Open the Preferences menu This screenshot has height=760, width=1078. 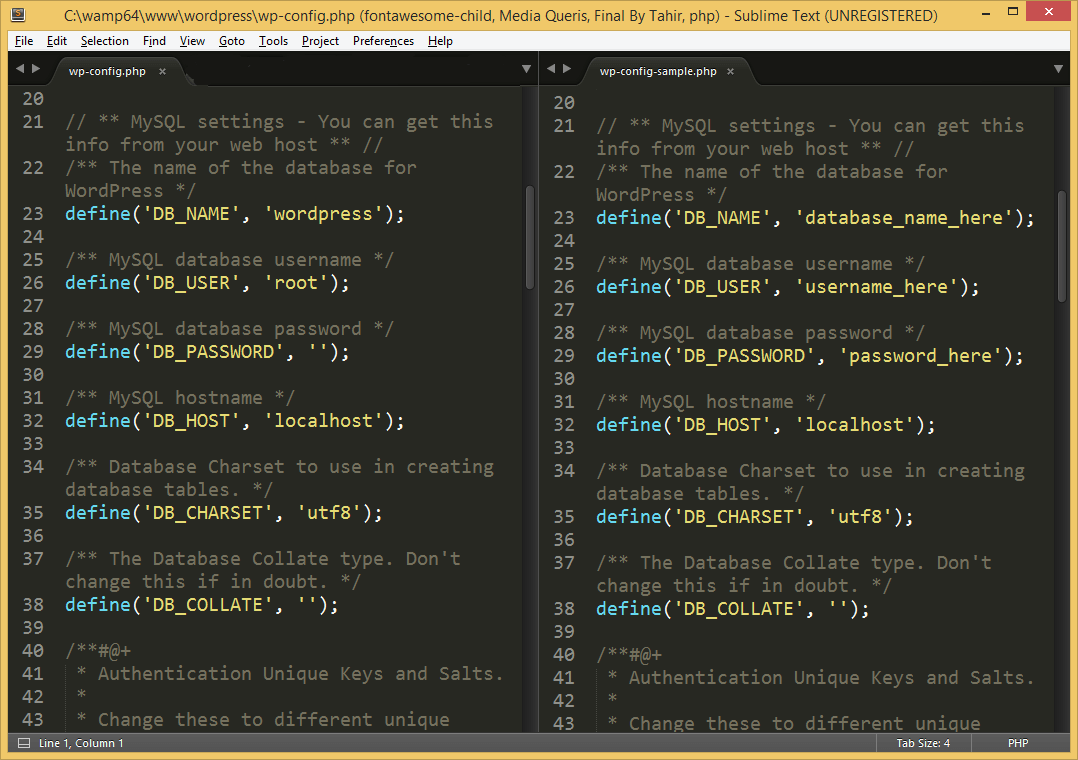[x=383, y=41]
